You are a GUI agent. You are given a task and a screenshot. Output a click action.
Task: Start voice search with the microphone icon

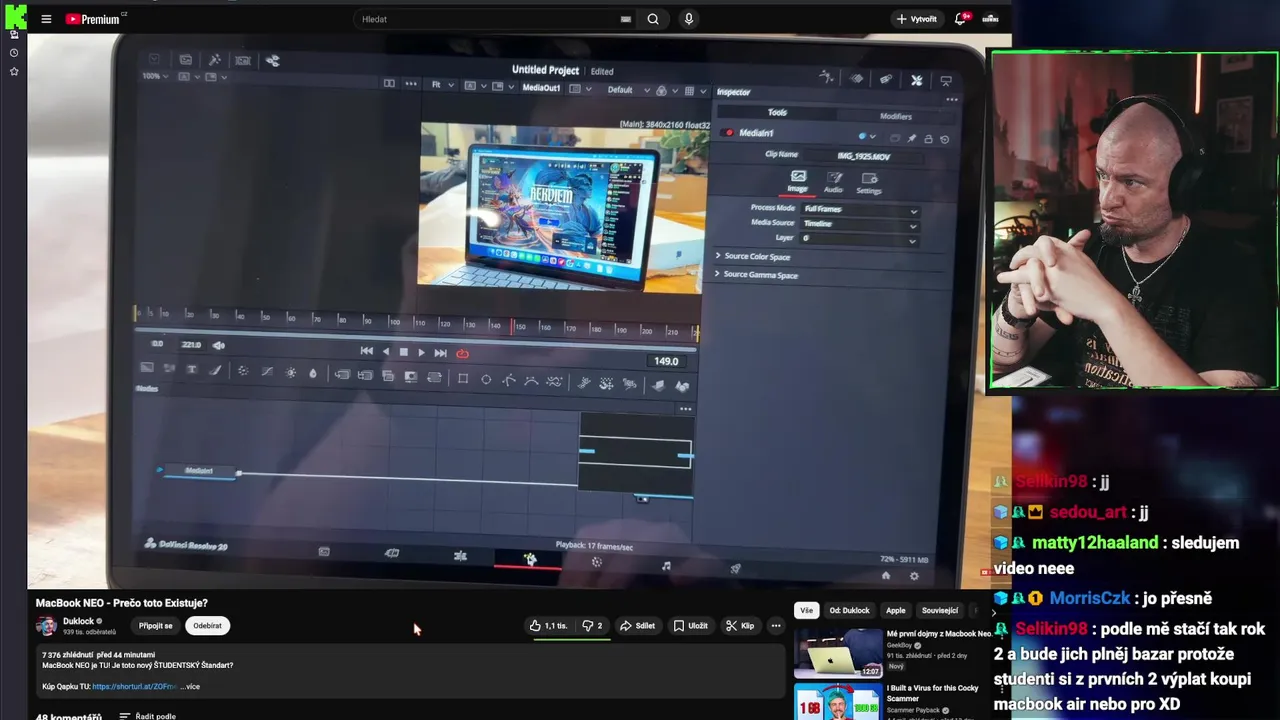[688, 19]
